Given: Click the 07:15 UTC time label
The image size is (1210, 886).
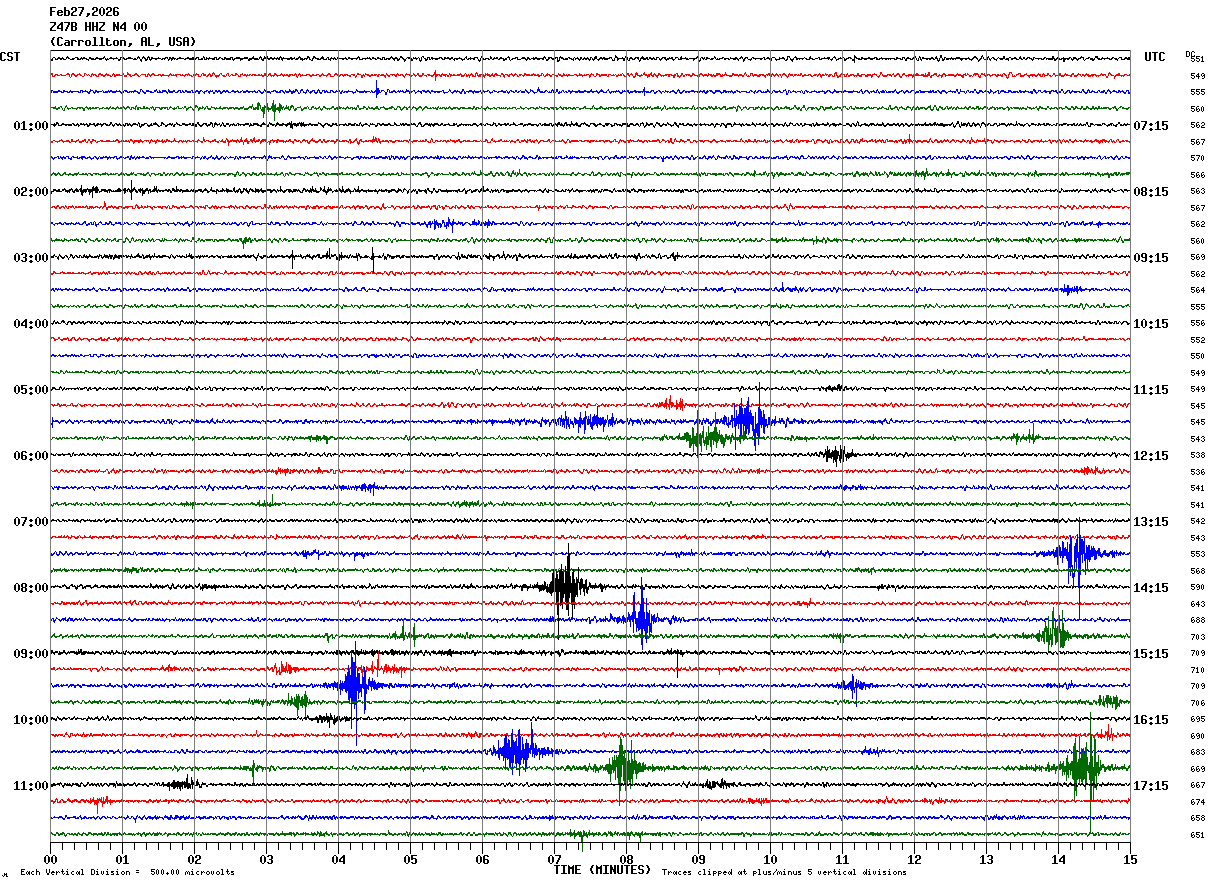Looking at the screenshot, I should (x=1151, y=126).
